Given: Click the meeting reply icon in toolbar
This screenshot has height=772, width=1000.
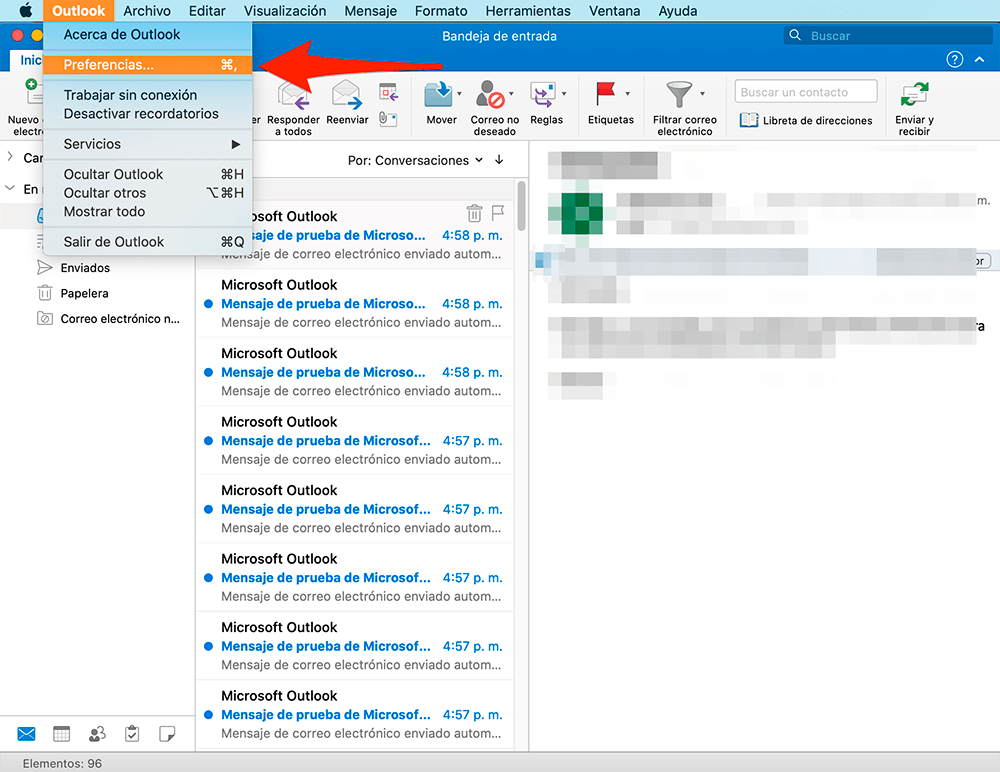Looking at the screenshot, I should point(388,93).
